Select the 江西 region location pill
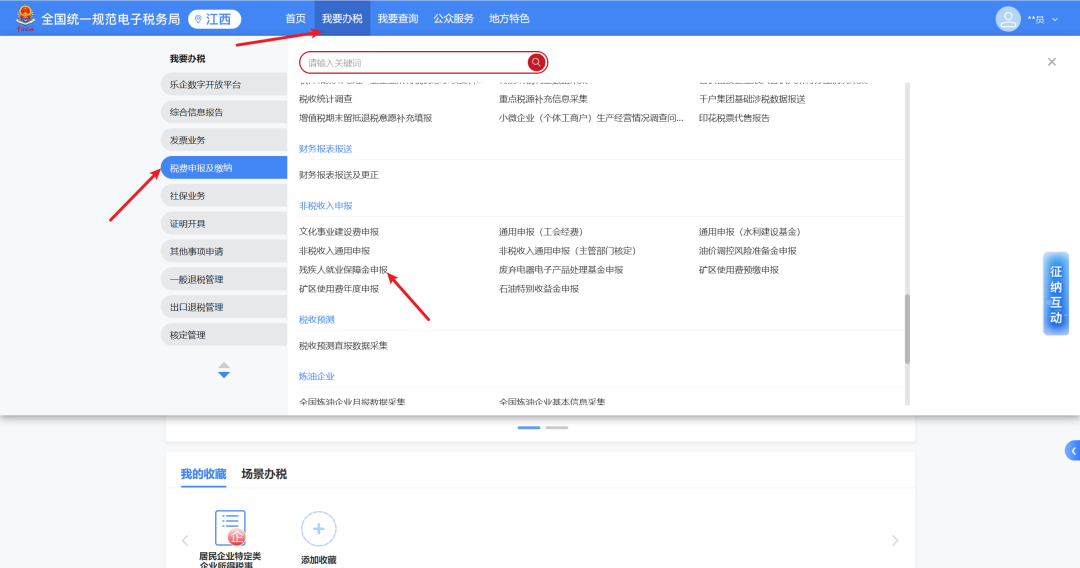 pos(215,19)
